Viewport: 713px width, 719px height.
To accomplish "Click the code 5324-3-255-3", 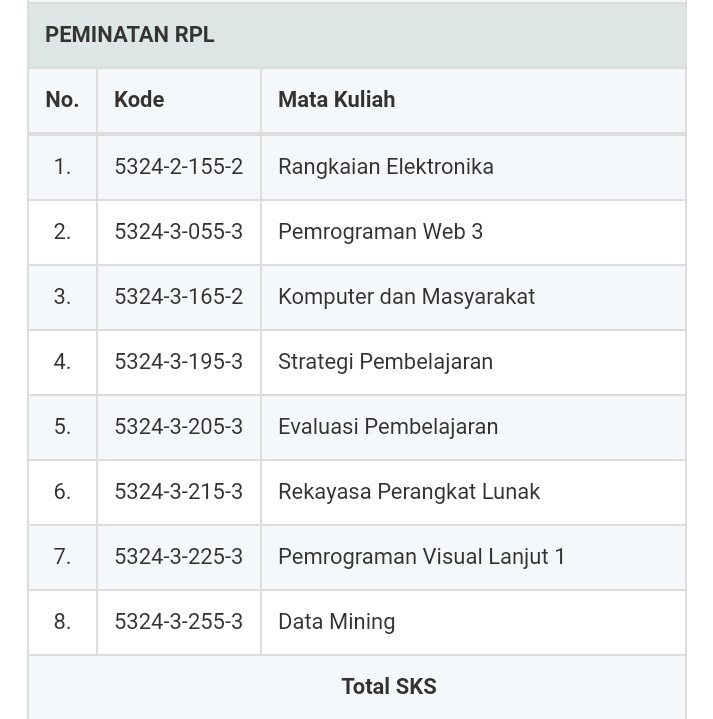I will pos(178,622).
